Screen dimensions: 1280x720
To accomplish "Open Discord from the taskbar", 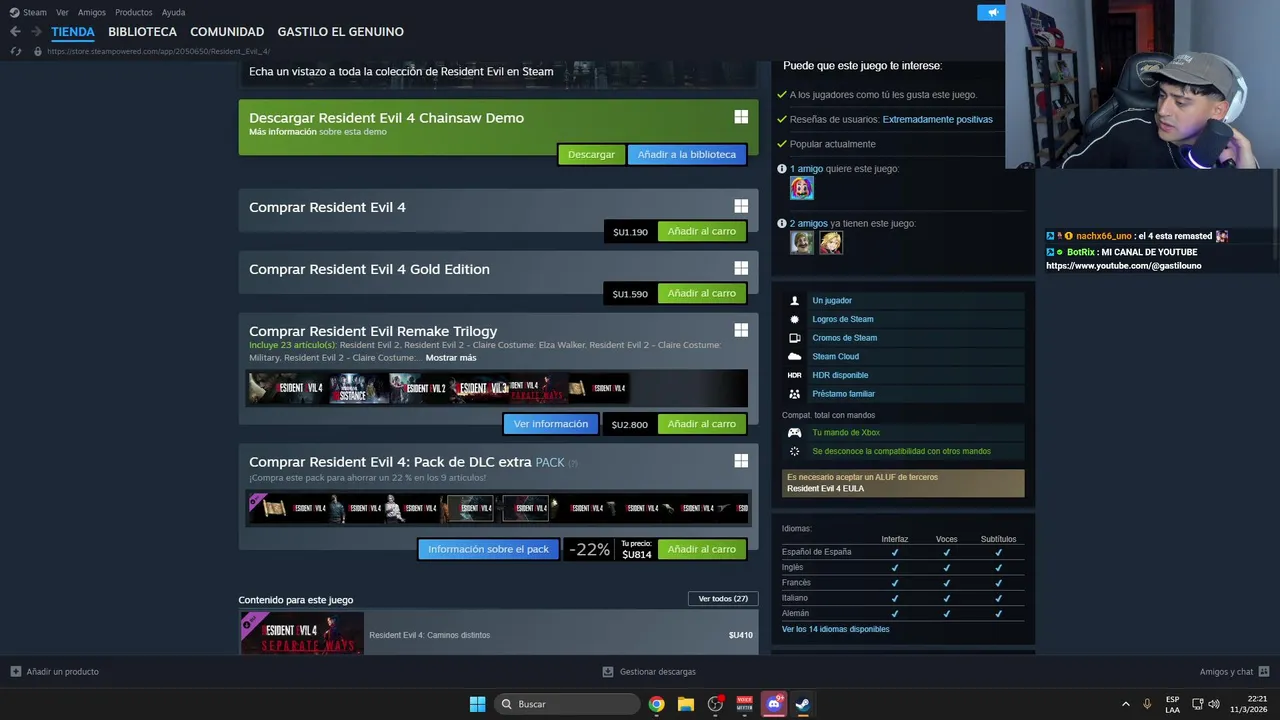I will coord(774,704).
